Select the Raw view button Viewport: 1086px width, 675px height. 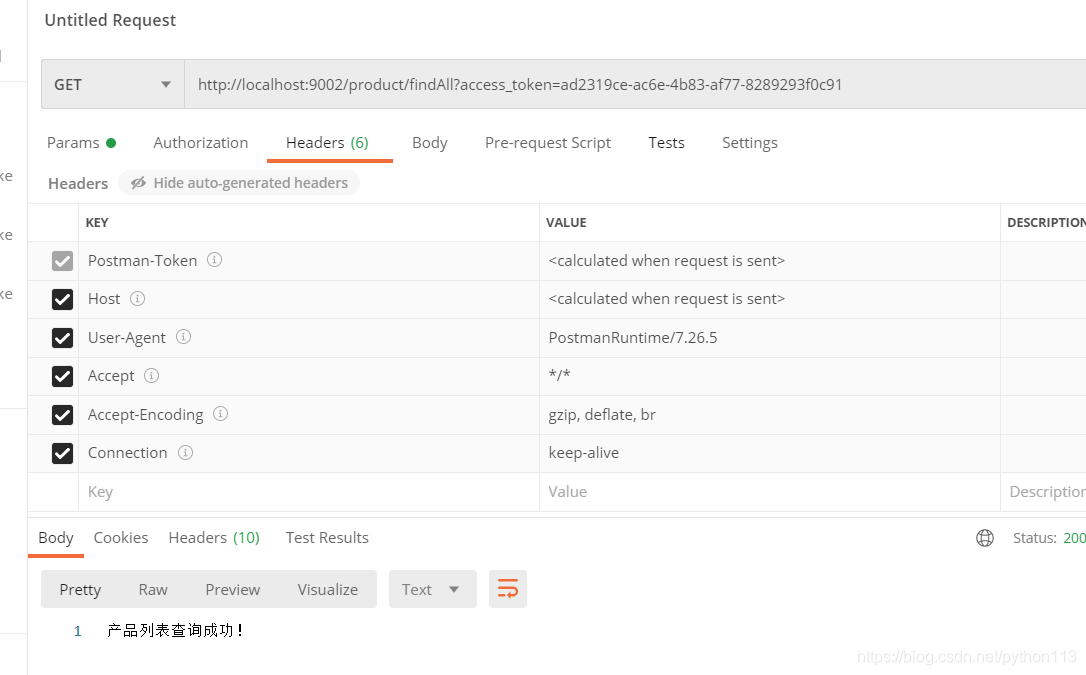(x=153, y=589)
